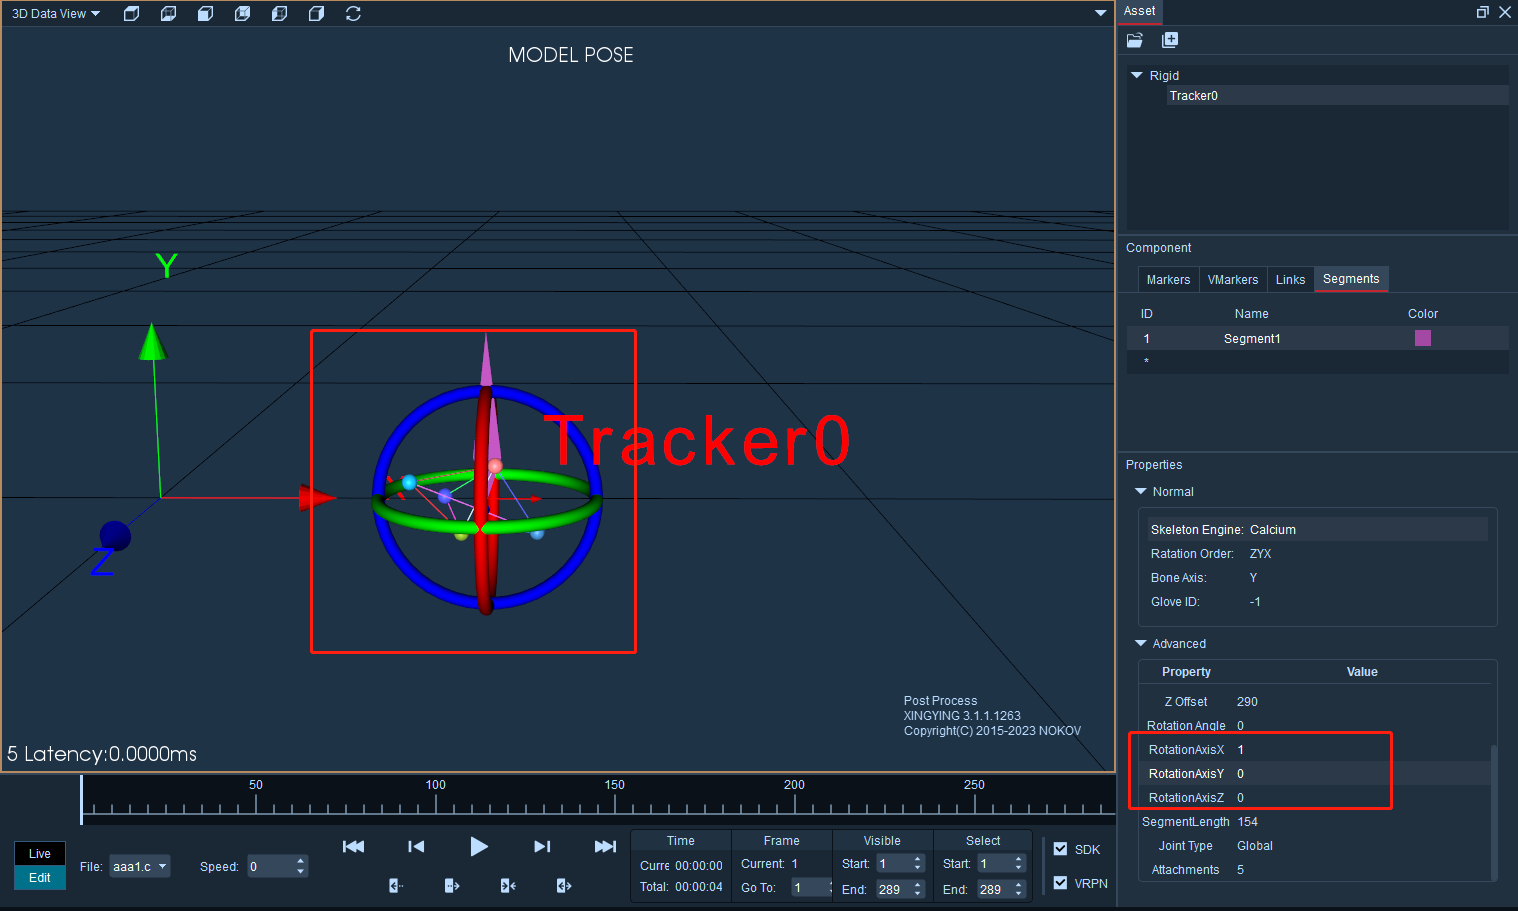Toggle the SDK checkbox
Screen dimensions: 1518x911
pos(1060,849)
